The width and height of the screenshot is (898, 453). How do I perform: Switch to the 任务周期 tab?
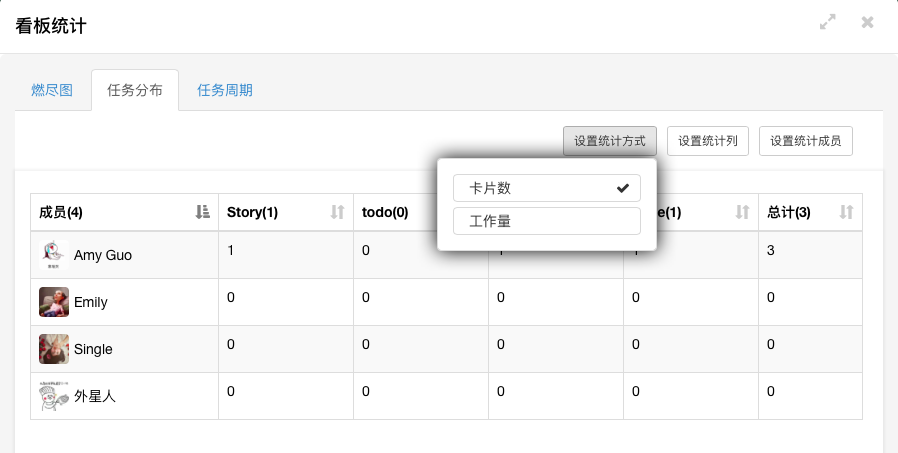(x=224, y=90)
